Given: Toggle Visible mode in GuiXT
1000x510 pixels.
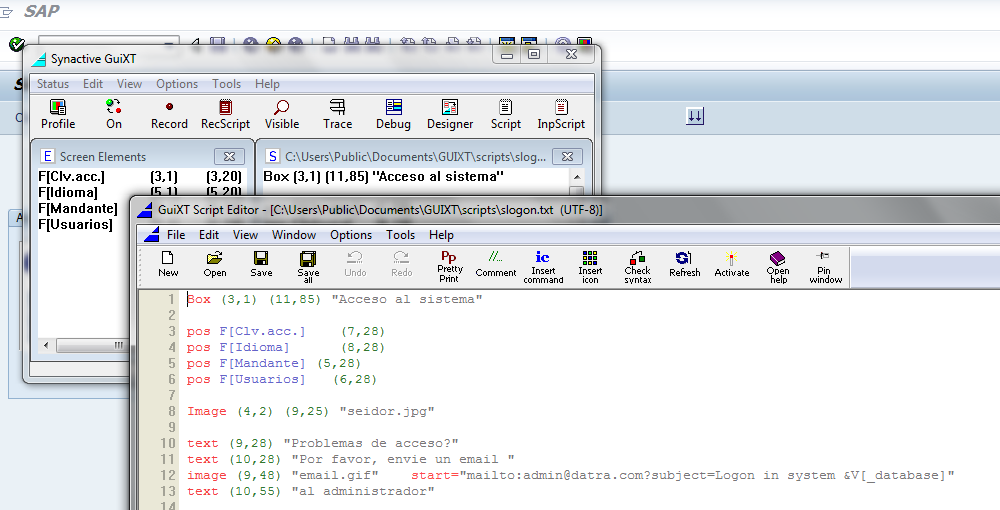Looking at the screenshot, I should (281, 115).
